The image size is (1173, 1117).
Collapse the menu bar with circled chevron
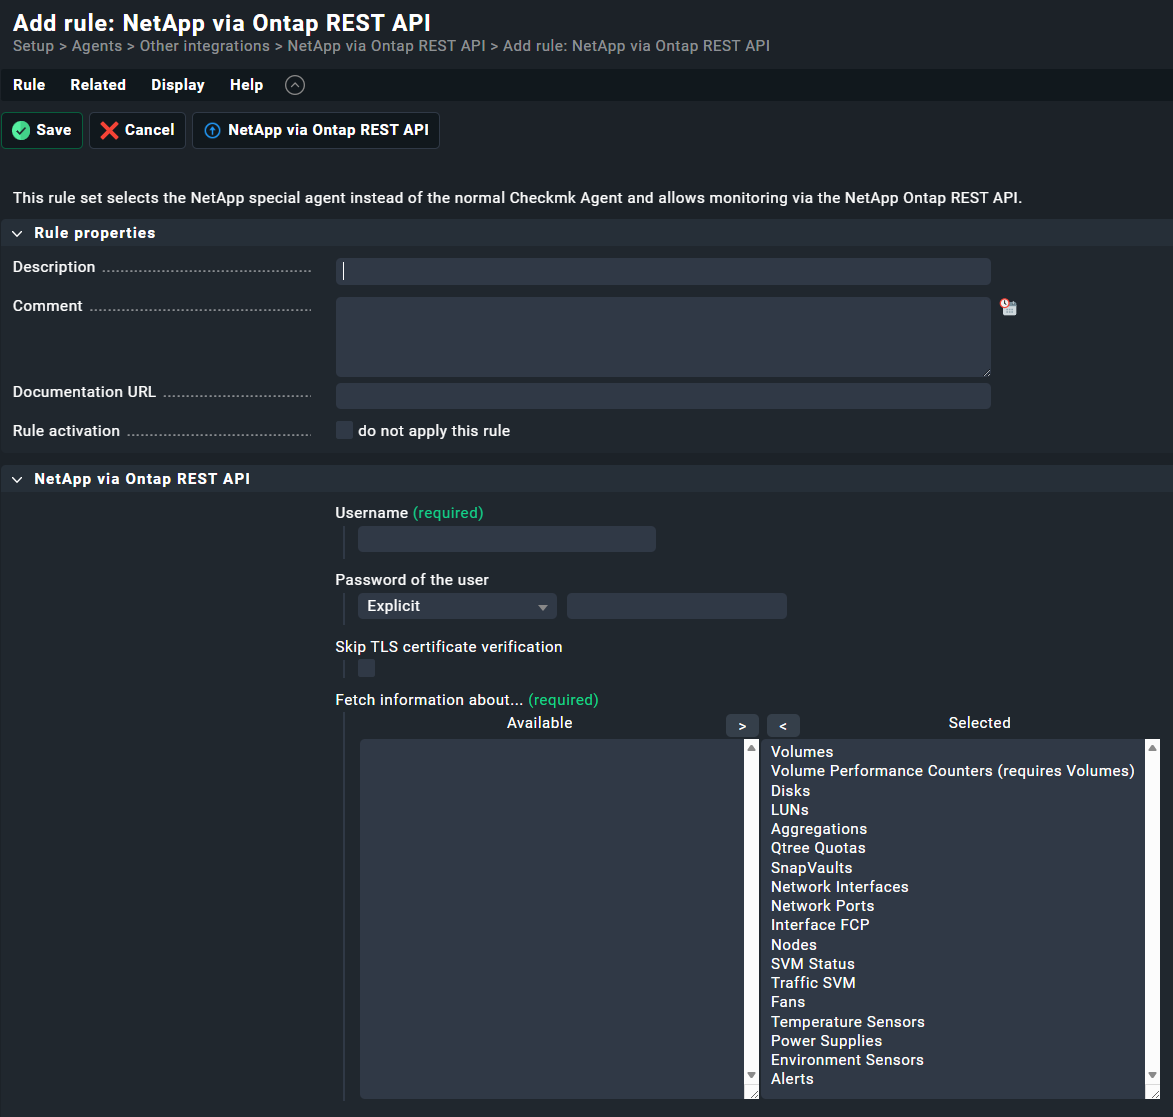[294, 85]
